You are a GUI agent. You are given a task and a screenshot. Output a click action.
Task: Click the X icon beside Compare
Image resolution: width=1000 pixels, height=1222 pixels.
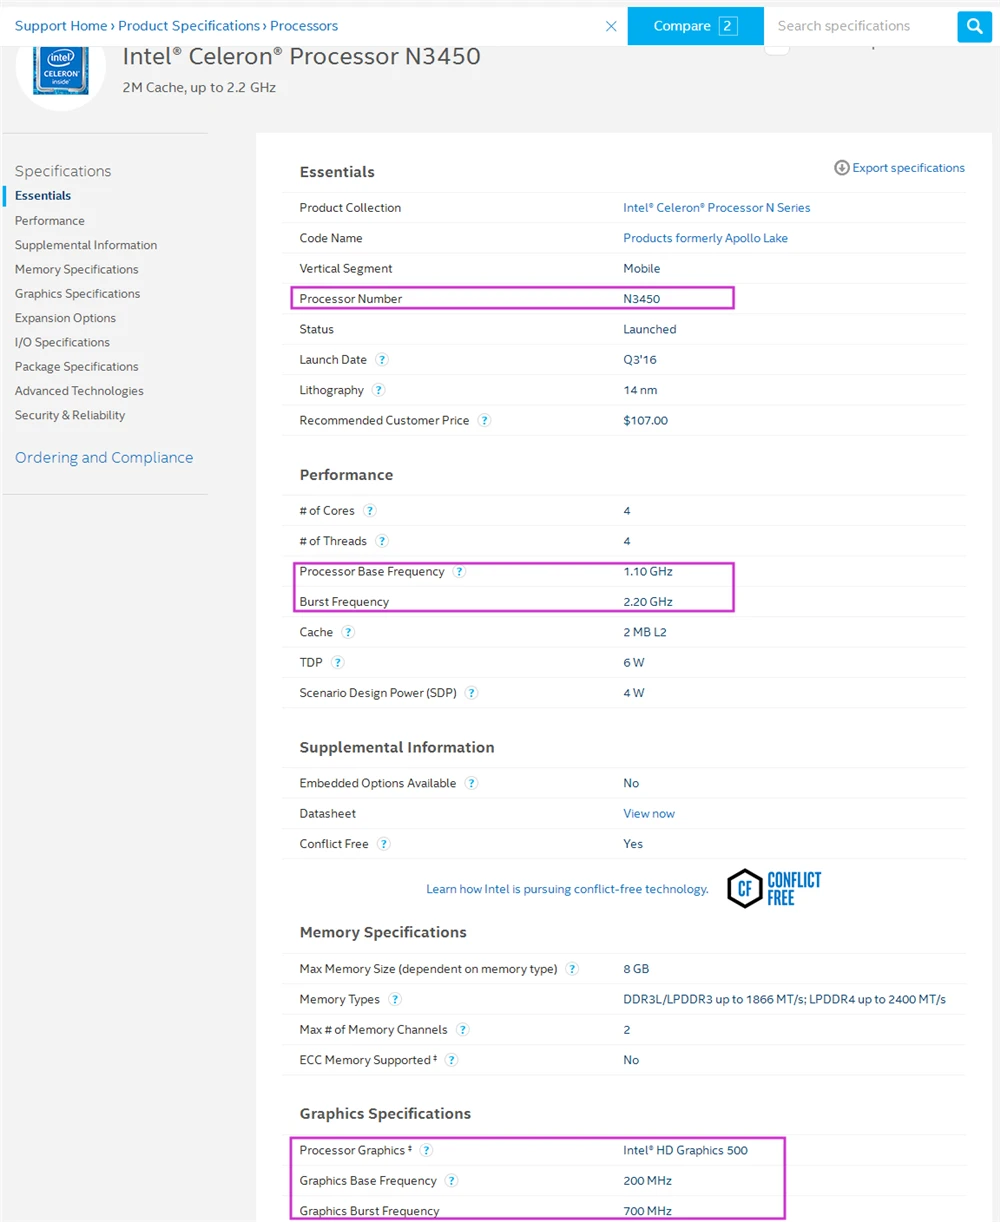tap(611, 26)
